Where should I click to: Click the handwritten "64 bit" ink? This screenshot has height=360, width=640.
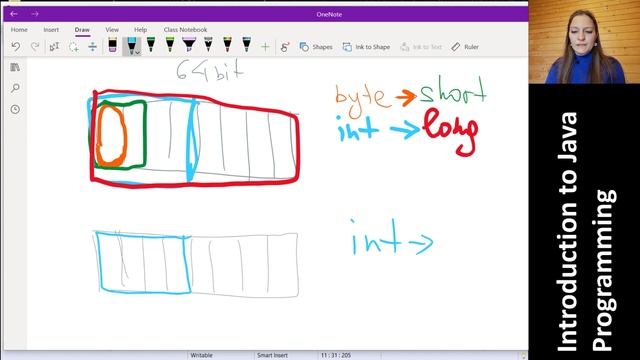(x=210, y=70)
